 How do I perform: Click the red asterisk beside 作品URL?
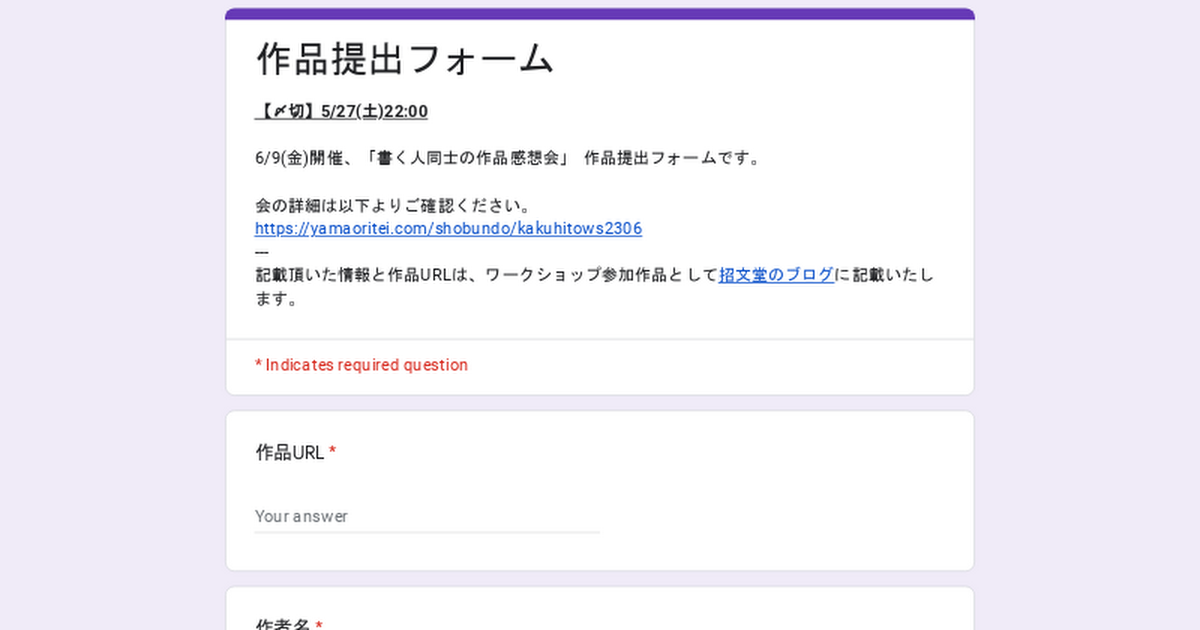click(x=333, y=452)
